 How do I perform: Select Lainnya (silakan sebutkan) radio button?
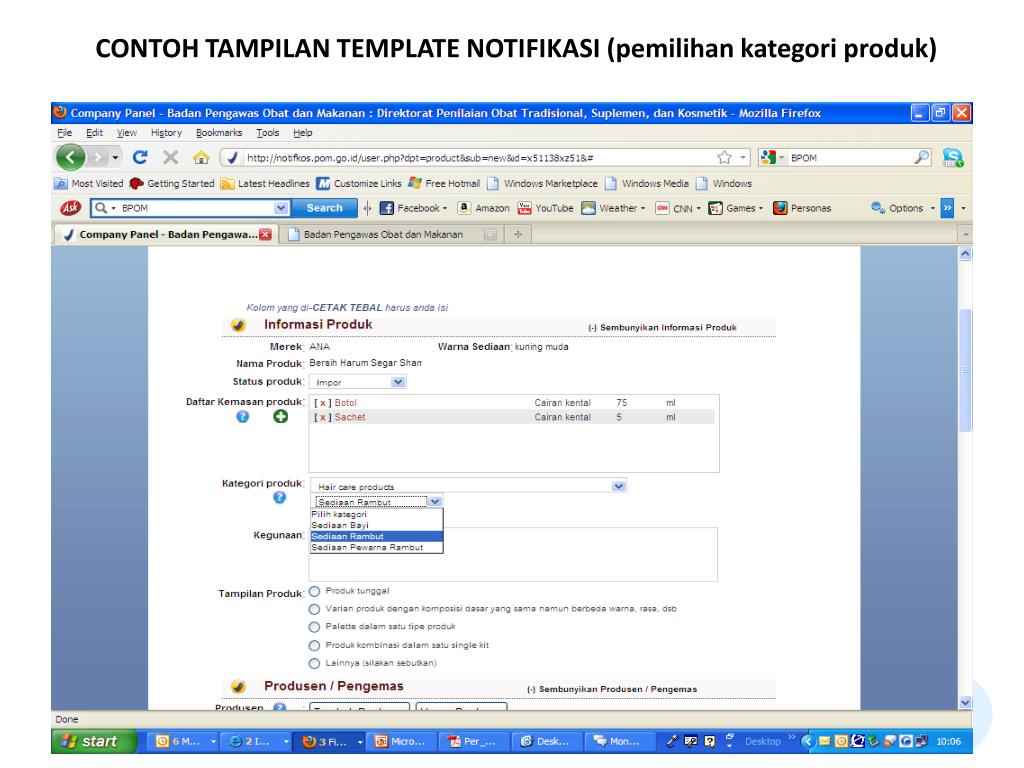314,664
